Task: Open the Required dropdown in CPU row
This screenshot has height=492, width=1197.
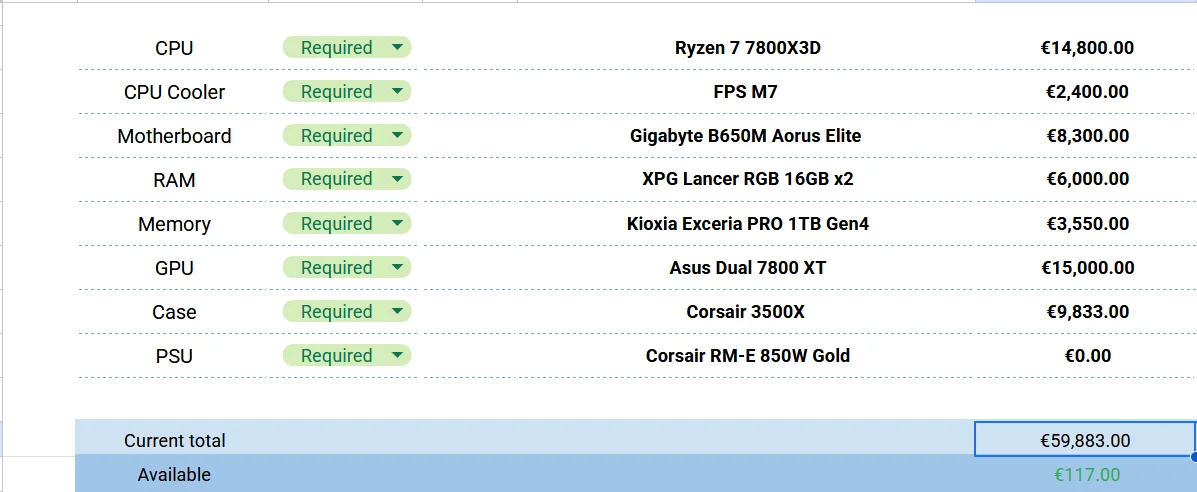Action: click(x=347, y=47)
